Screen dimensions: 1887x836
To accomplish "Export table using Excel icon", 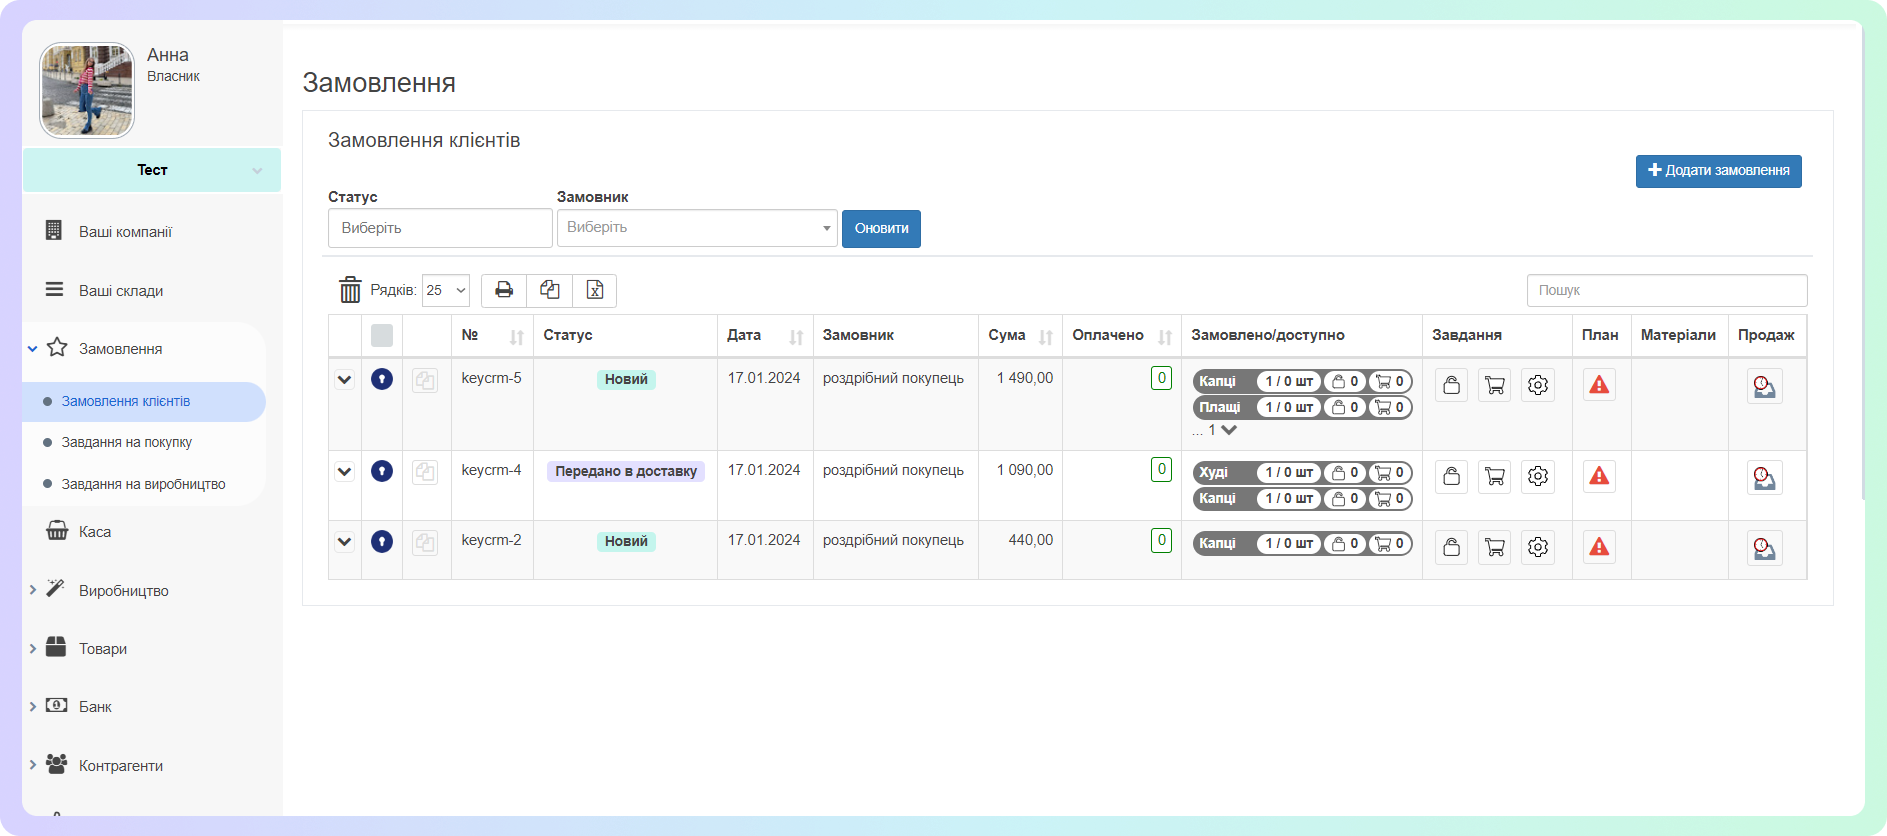I will 594,290.
